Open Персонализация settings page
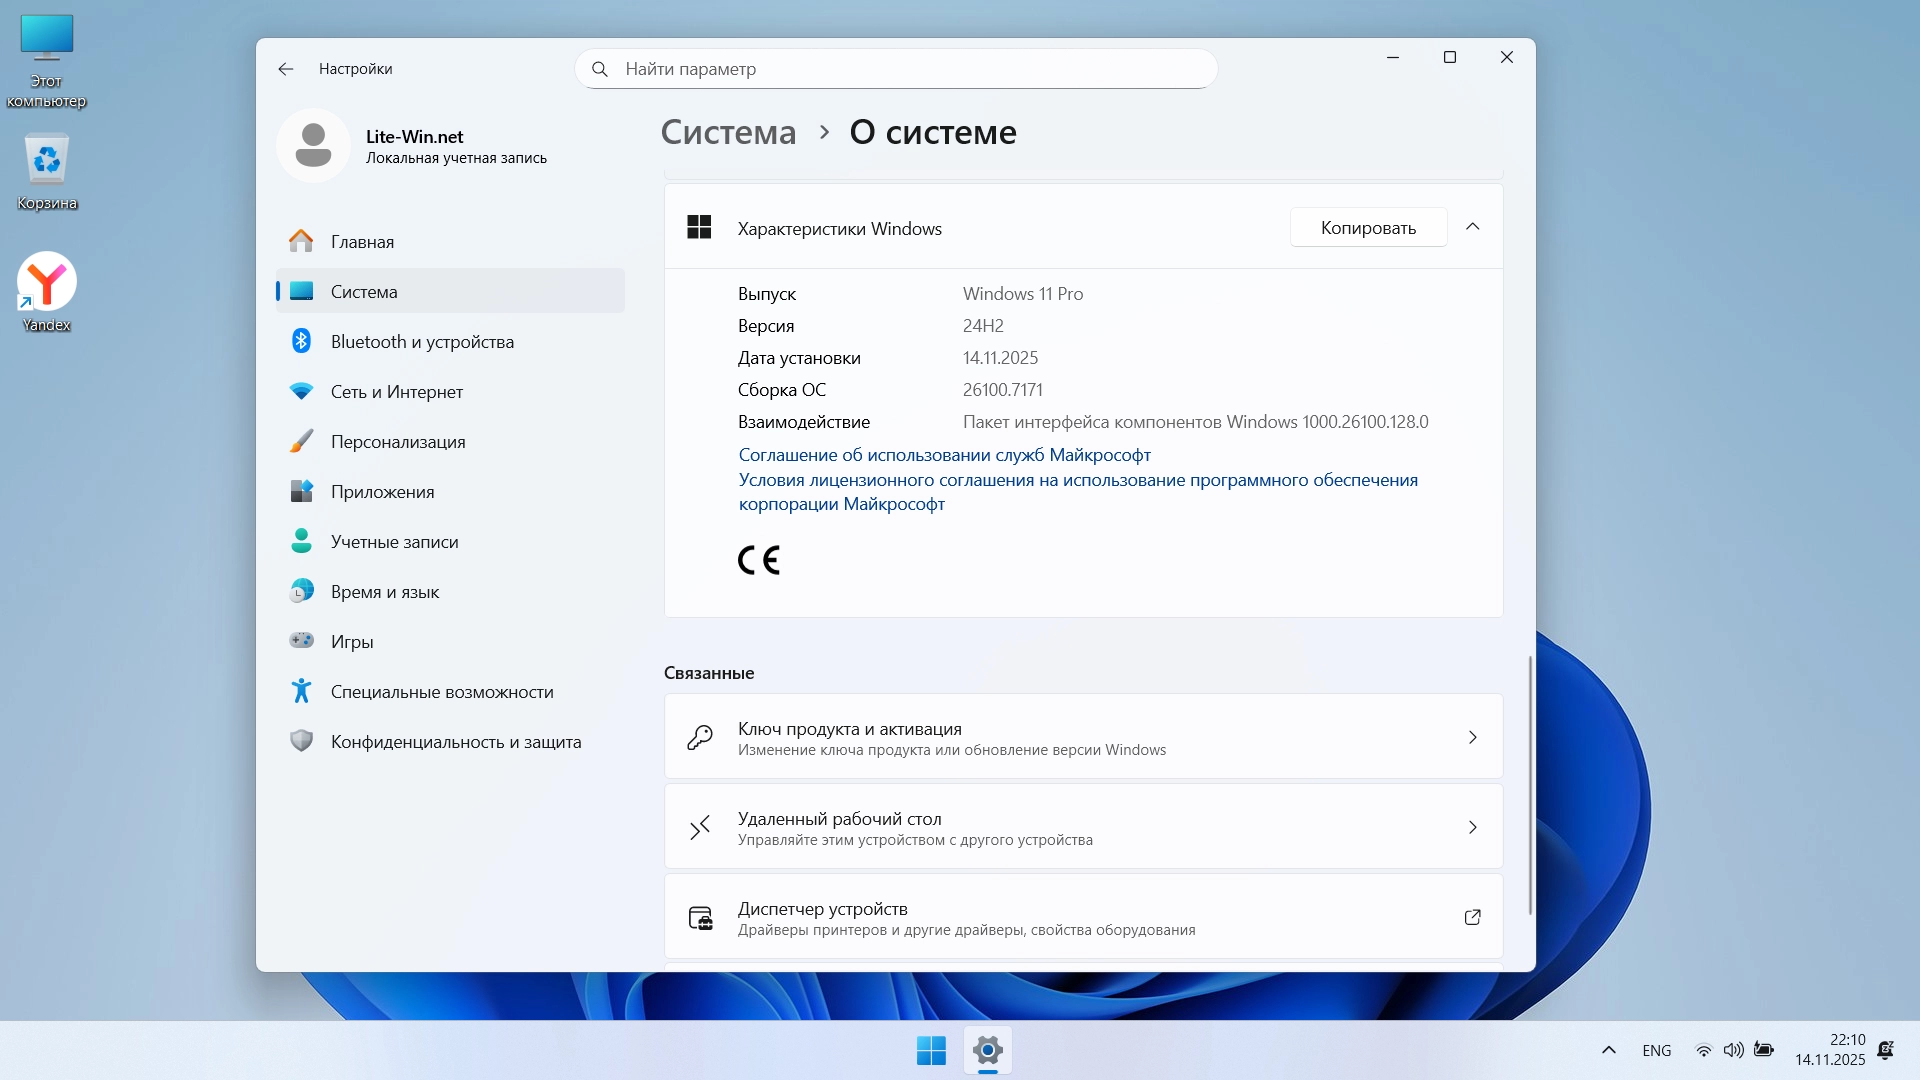1920x1080 pixels. [397, 442]
